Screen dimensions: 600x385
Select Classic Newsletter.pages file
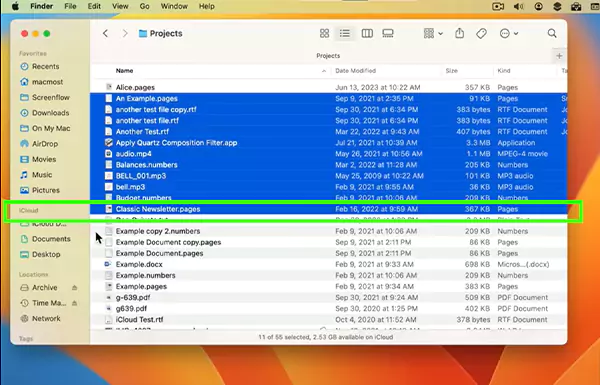click(328, 209)
